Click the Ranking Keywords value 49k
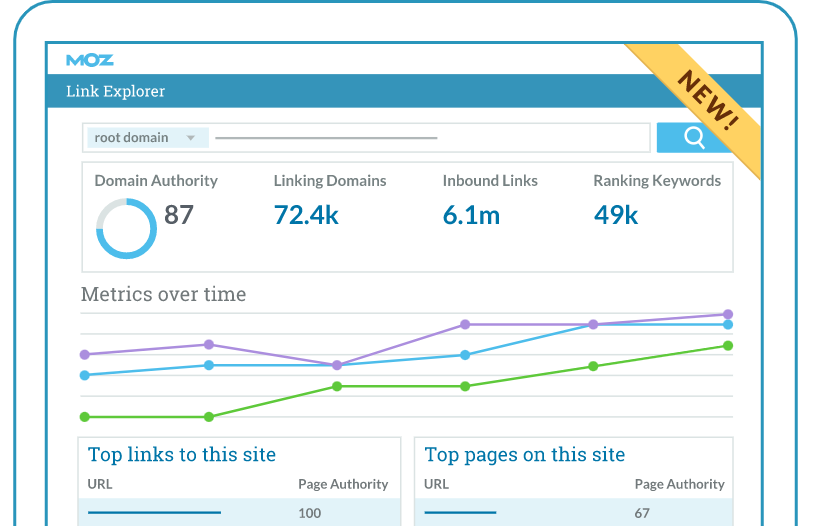 point(616,215)
